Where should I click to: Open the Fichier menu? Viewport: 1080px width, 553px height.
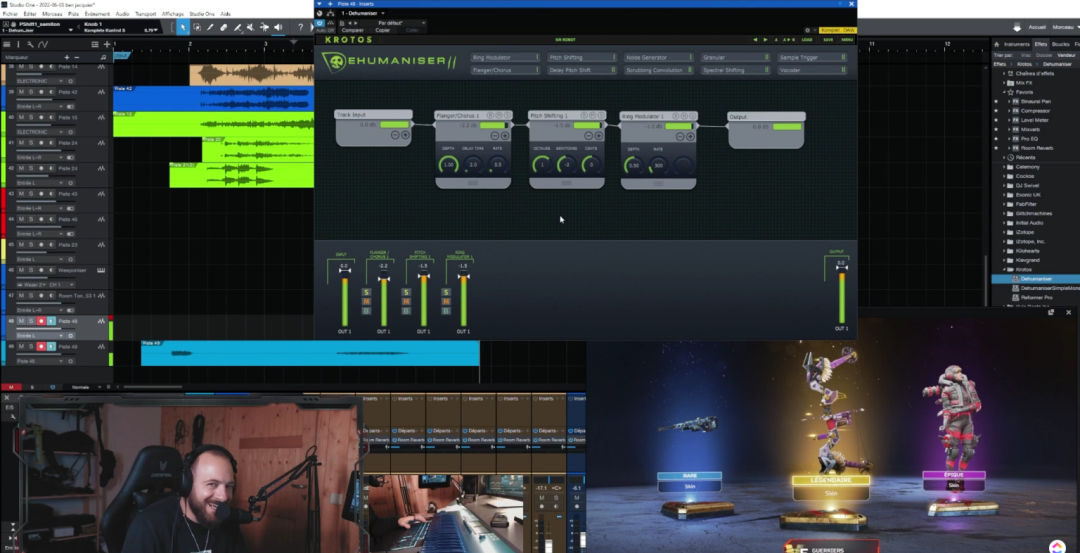point(10,13)
